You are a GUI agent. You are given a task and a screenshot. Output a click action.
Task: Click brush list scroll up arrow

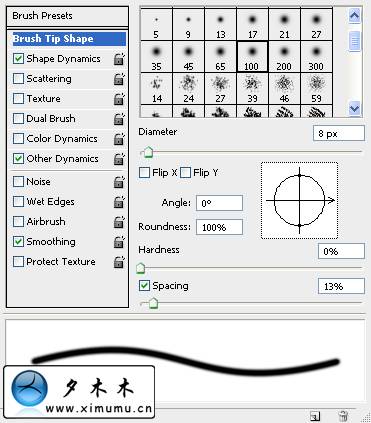pos(354,15)
